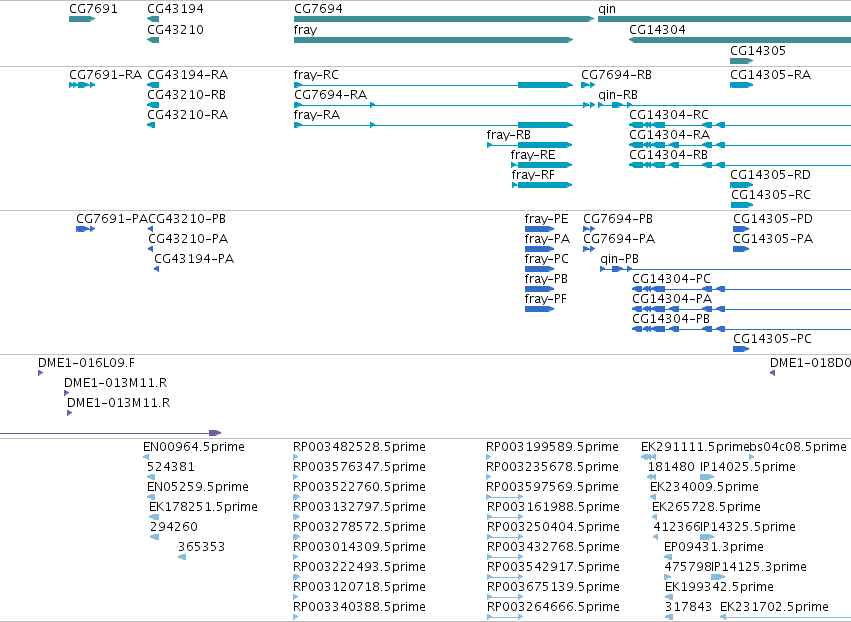Open the qin gene label
This screenshot has width=851, height=622.
tap(607, 9)
